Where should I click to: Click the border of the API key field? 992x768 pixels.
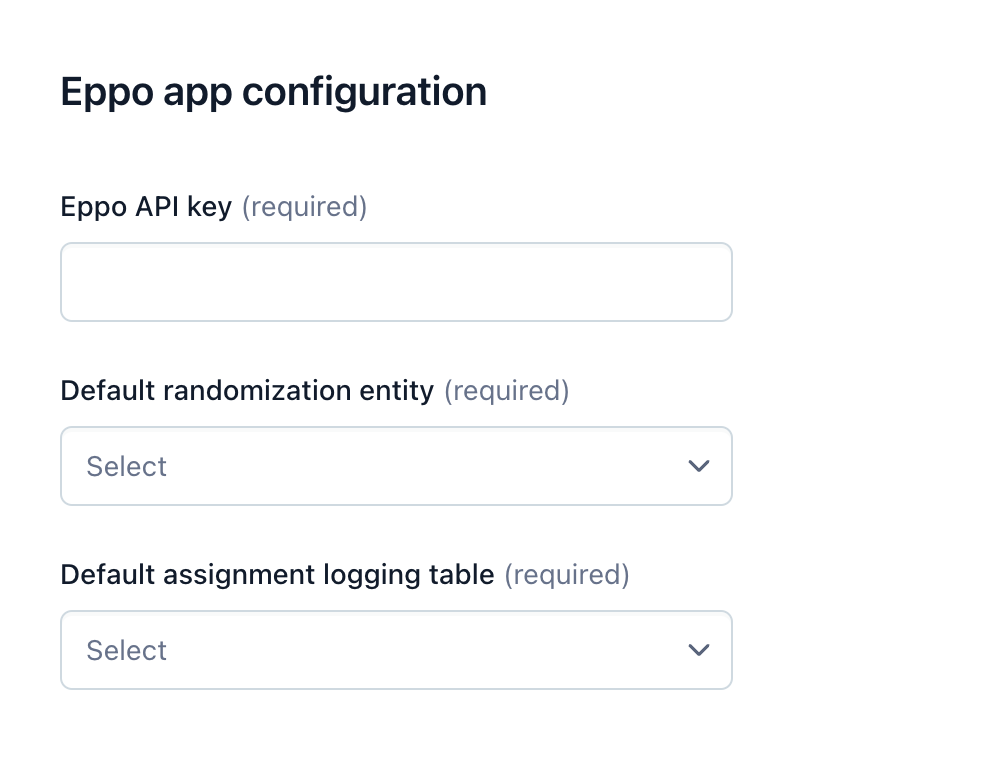pyautogui.click(x=396, y=243)
